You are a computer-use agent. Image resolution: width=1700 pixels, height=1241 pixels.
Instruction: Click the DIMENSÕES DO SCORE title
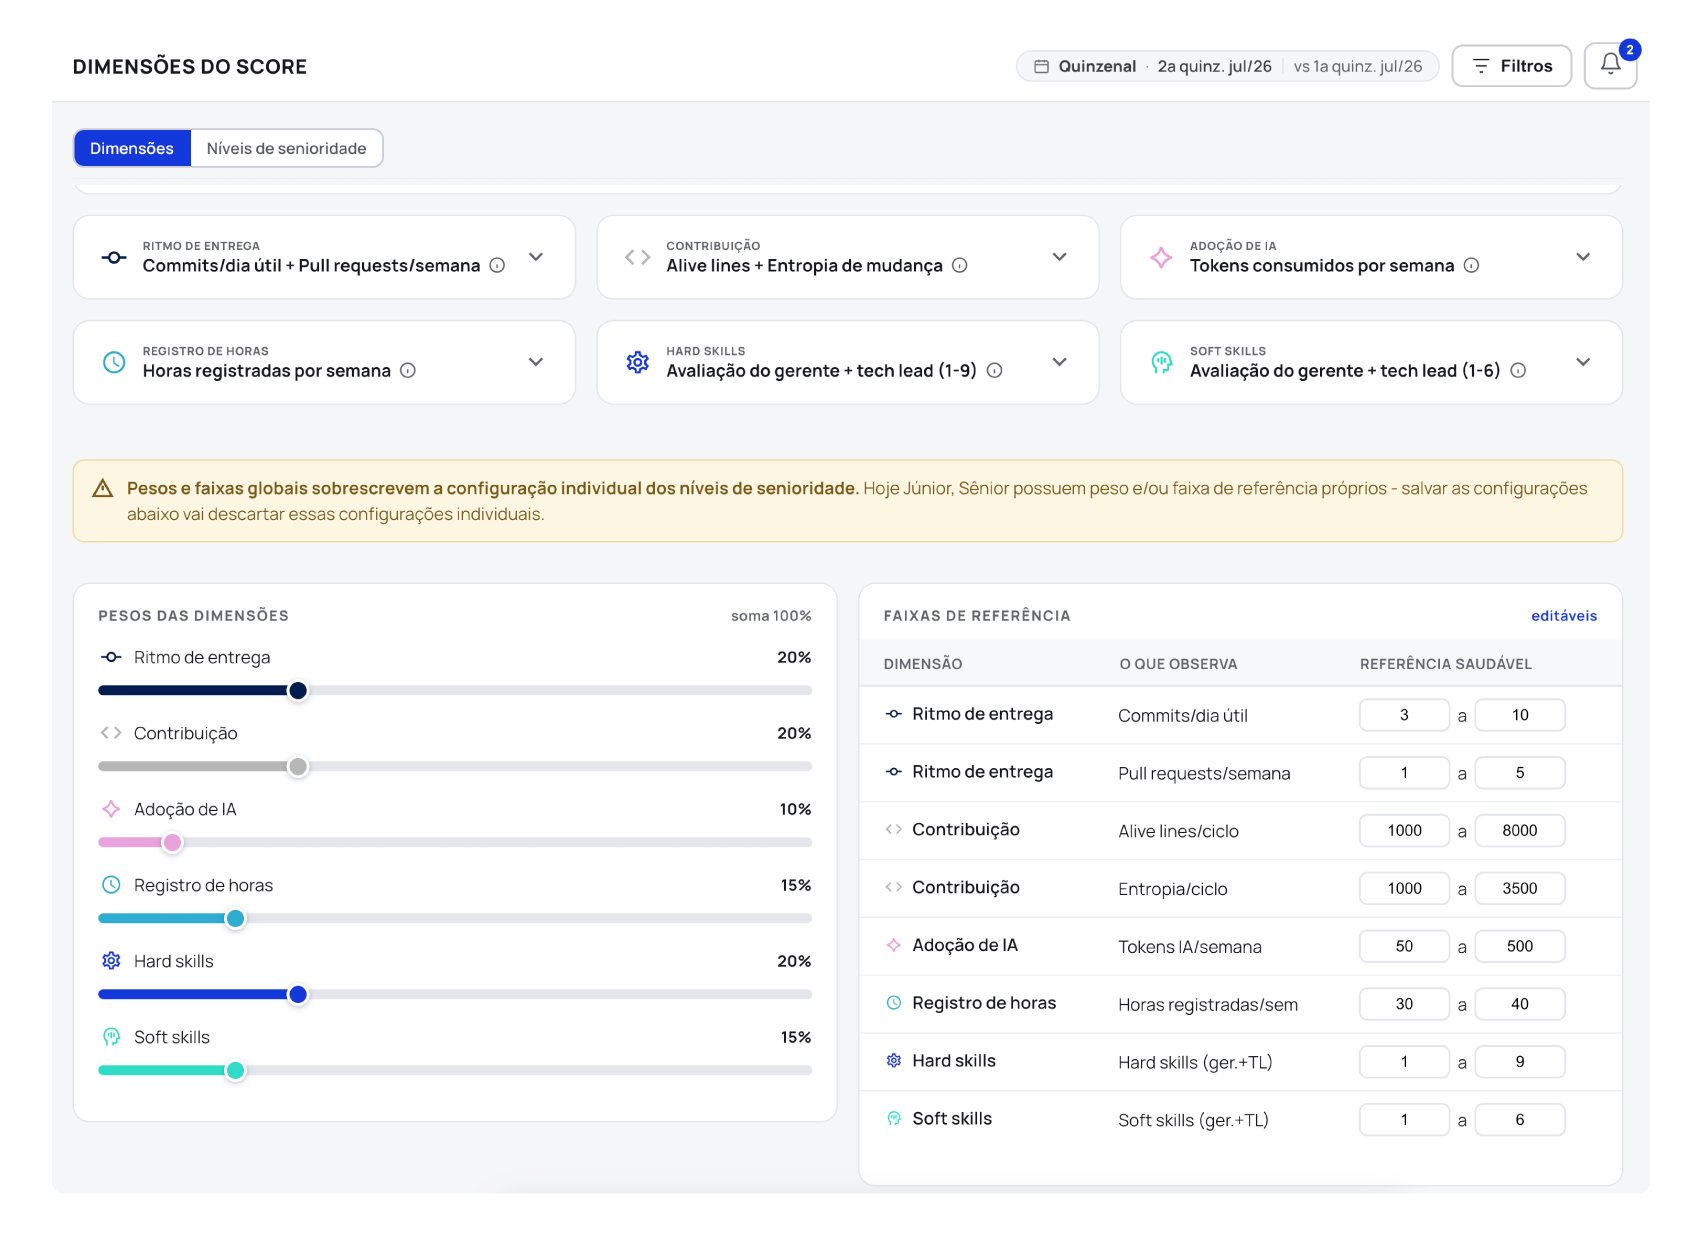coord(189,67)
